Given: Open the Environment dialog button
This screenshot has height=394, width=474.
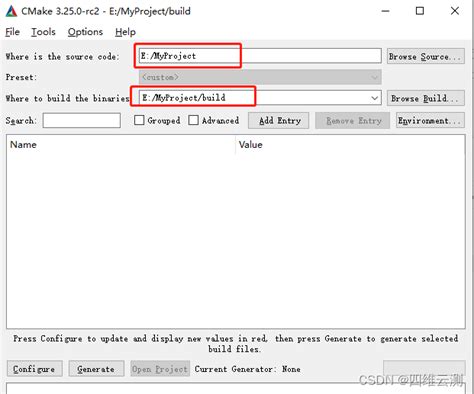Looking at the screenshot, I should [x=430, y=120].
